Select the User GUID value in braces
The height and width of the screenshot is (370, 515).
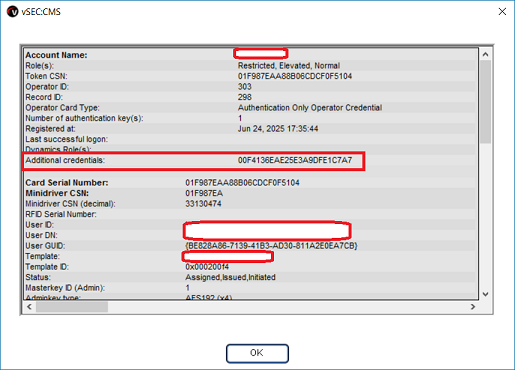coord(271,246)
